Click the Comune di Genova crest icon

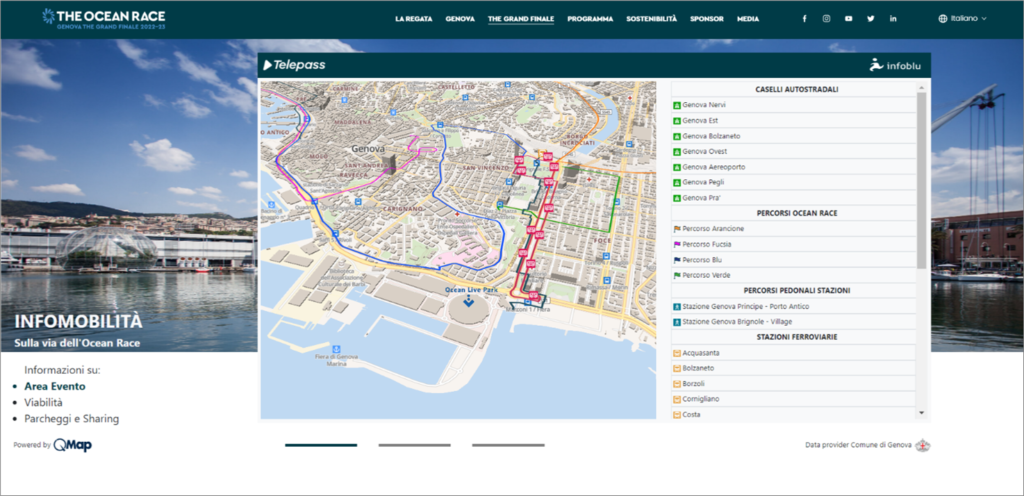[x=923, y=446]
